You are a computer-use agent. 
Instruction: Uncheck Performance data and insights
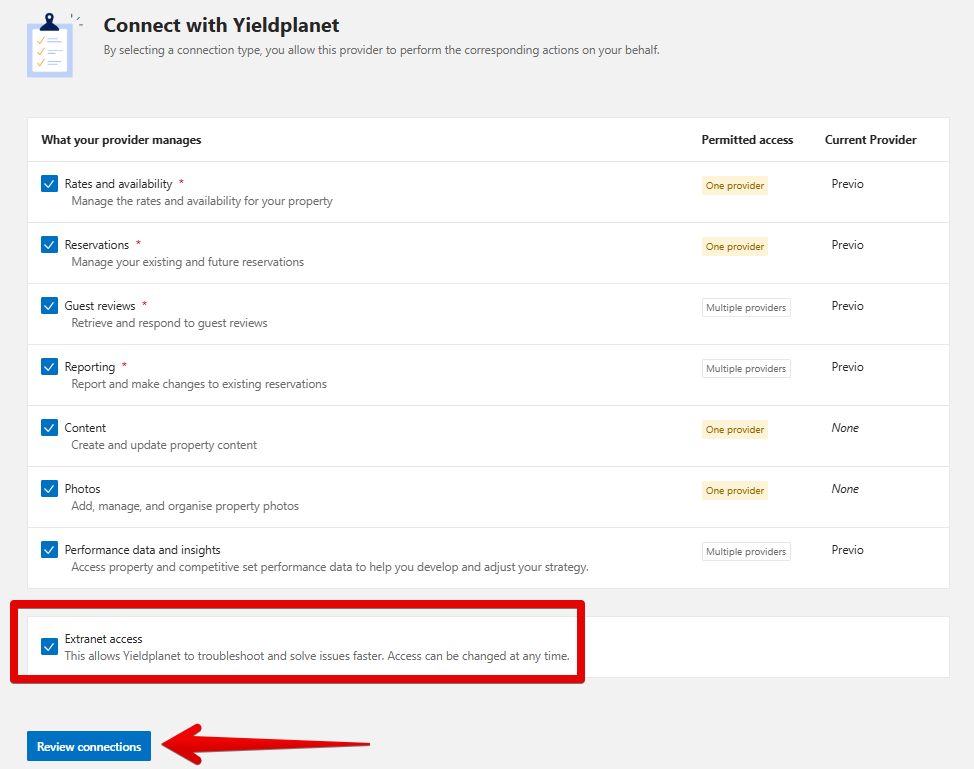(x=50, y=550)
